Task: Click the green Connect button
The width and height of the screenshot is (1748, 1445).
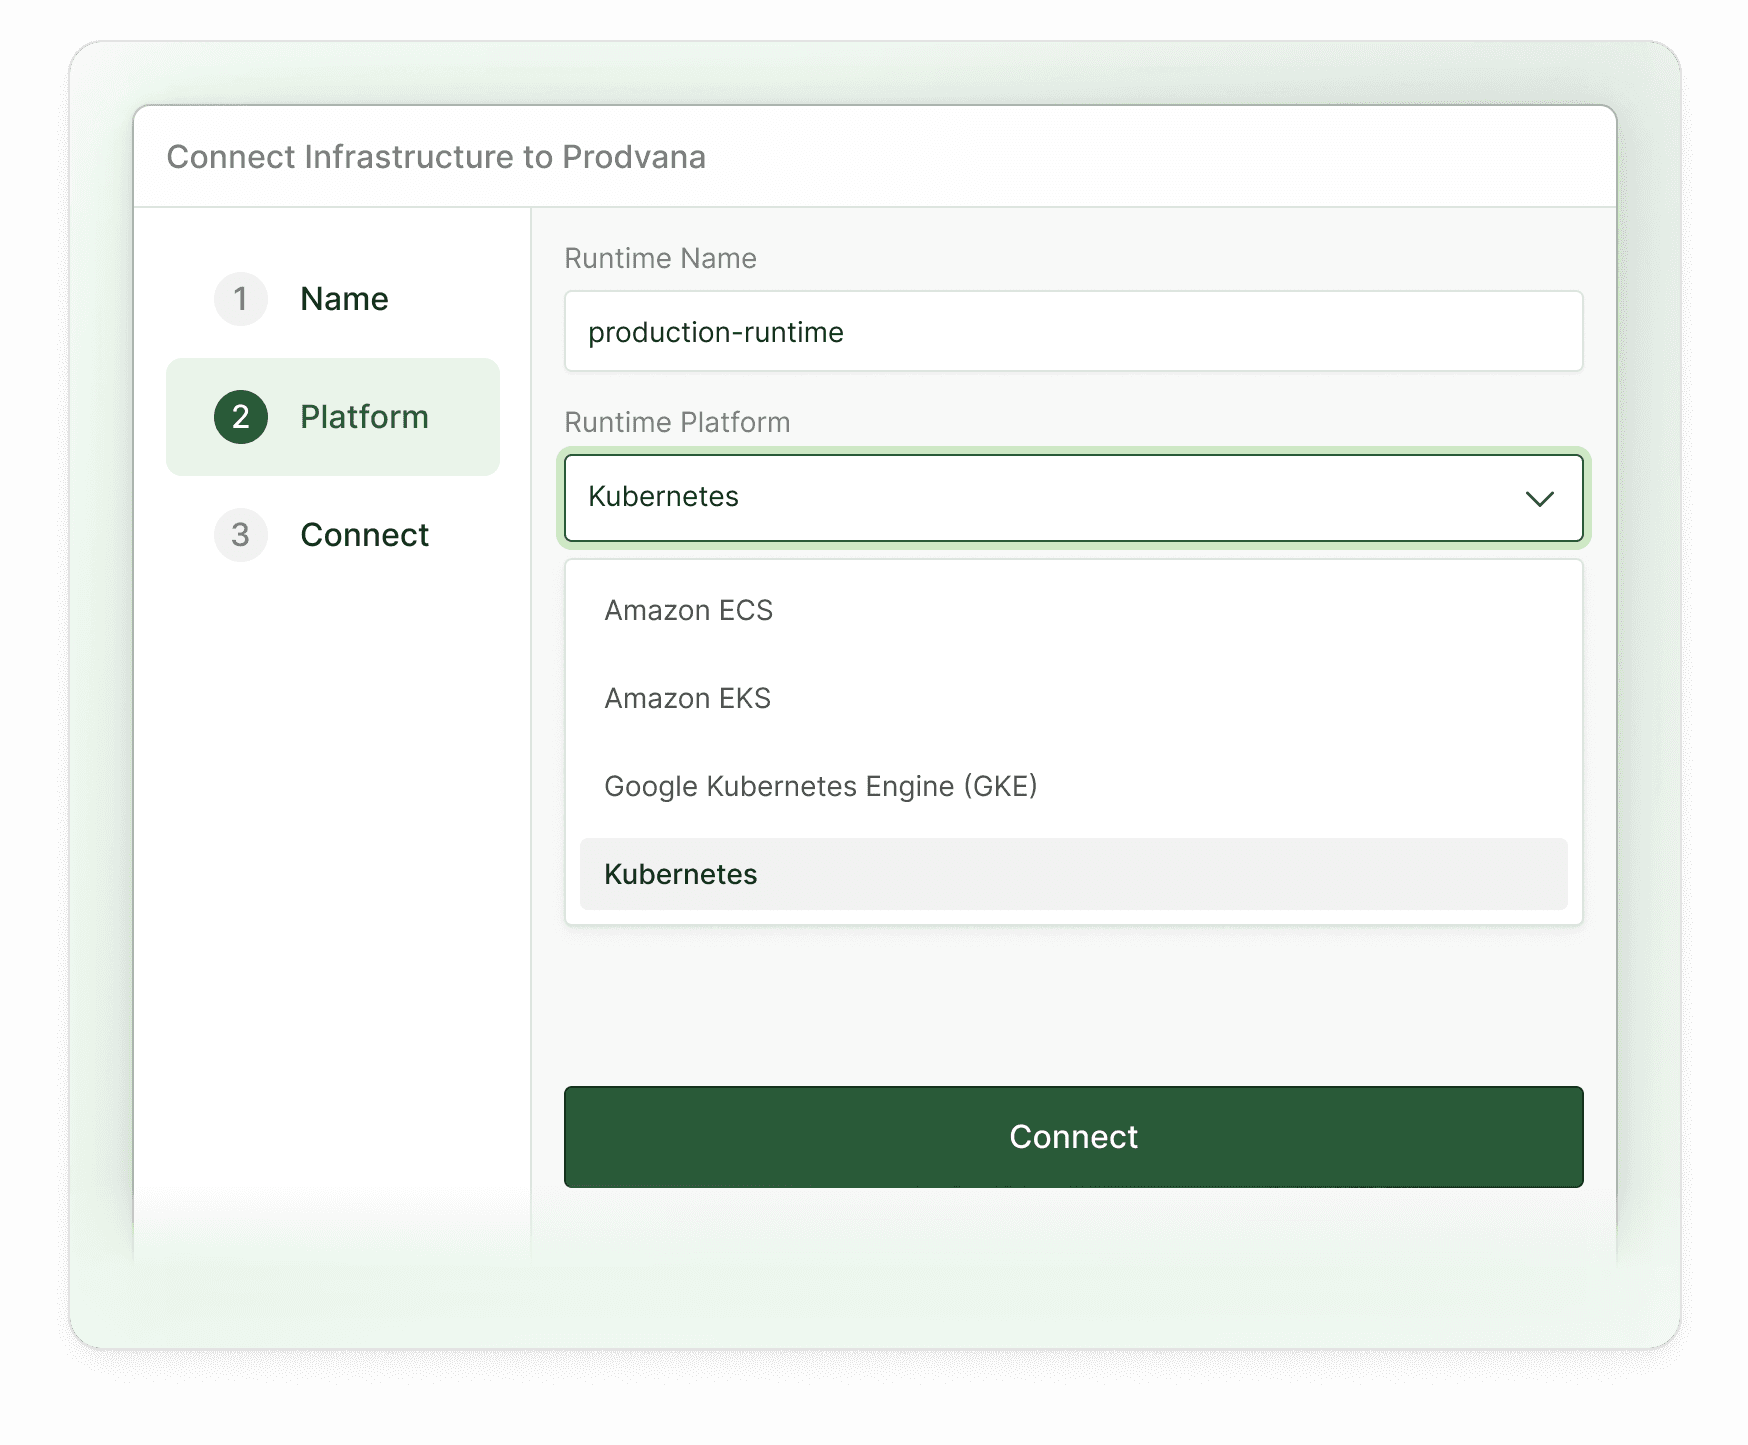Action: [x=1073, y=1137]
